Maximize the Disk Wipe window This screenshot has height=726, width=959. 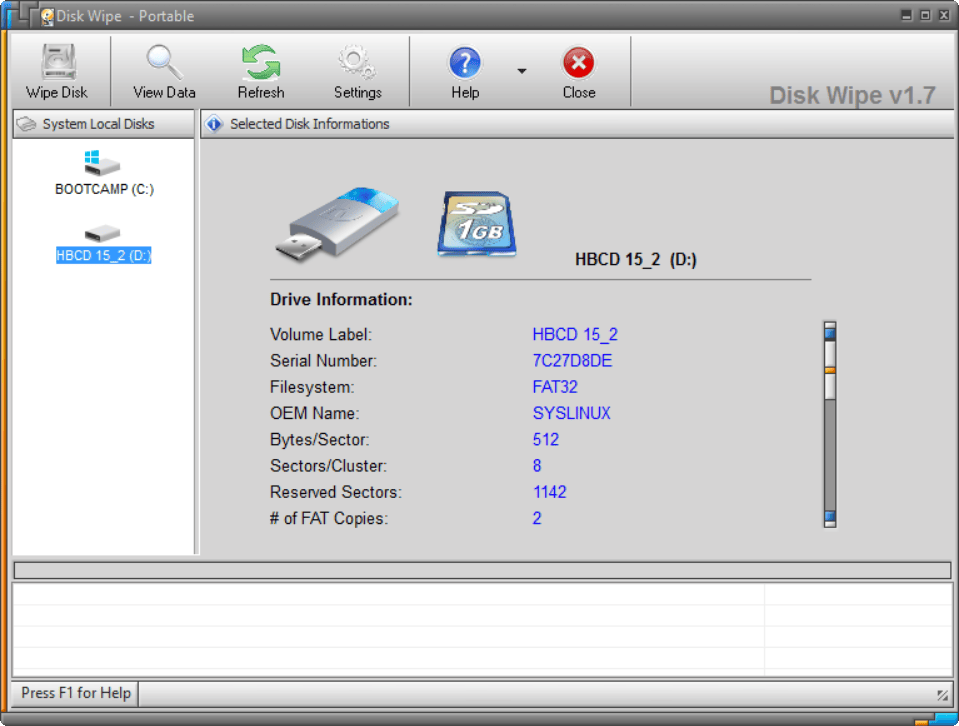pyautogui.click(x=925, y=15)
